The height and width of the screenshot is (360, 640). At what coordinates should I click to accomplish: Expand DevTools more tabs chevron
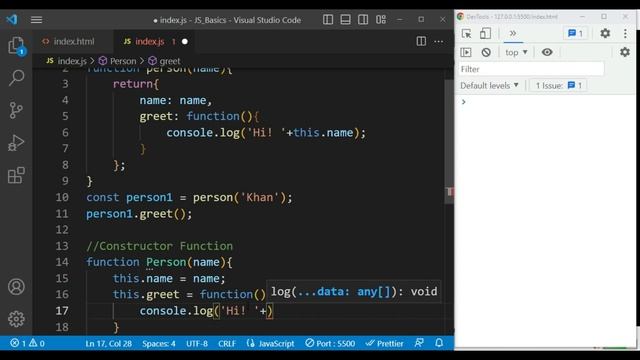[x=513, y=33]
